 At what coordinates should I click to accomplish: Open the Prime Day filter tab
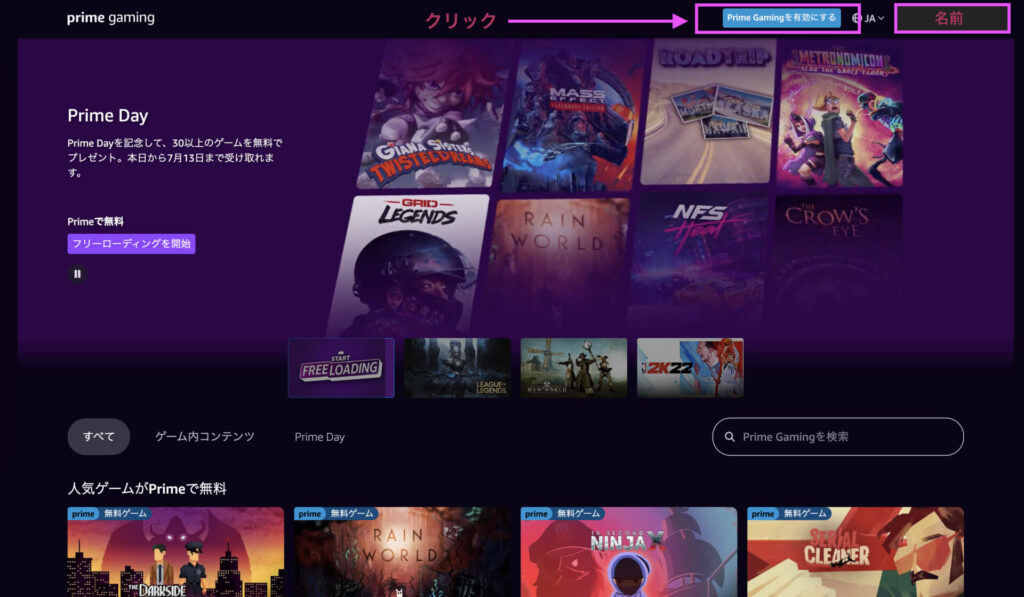tap(319, 437)
